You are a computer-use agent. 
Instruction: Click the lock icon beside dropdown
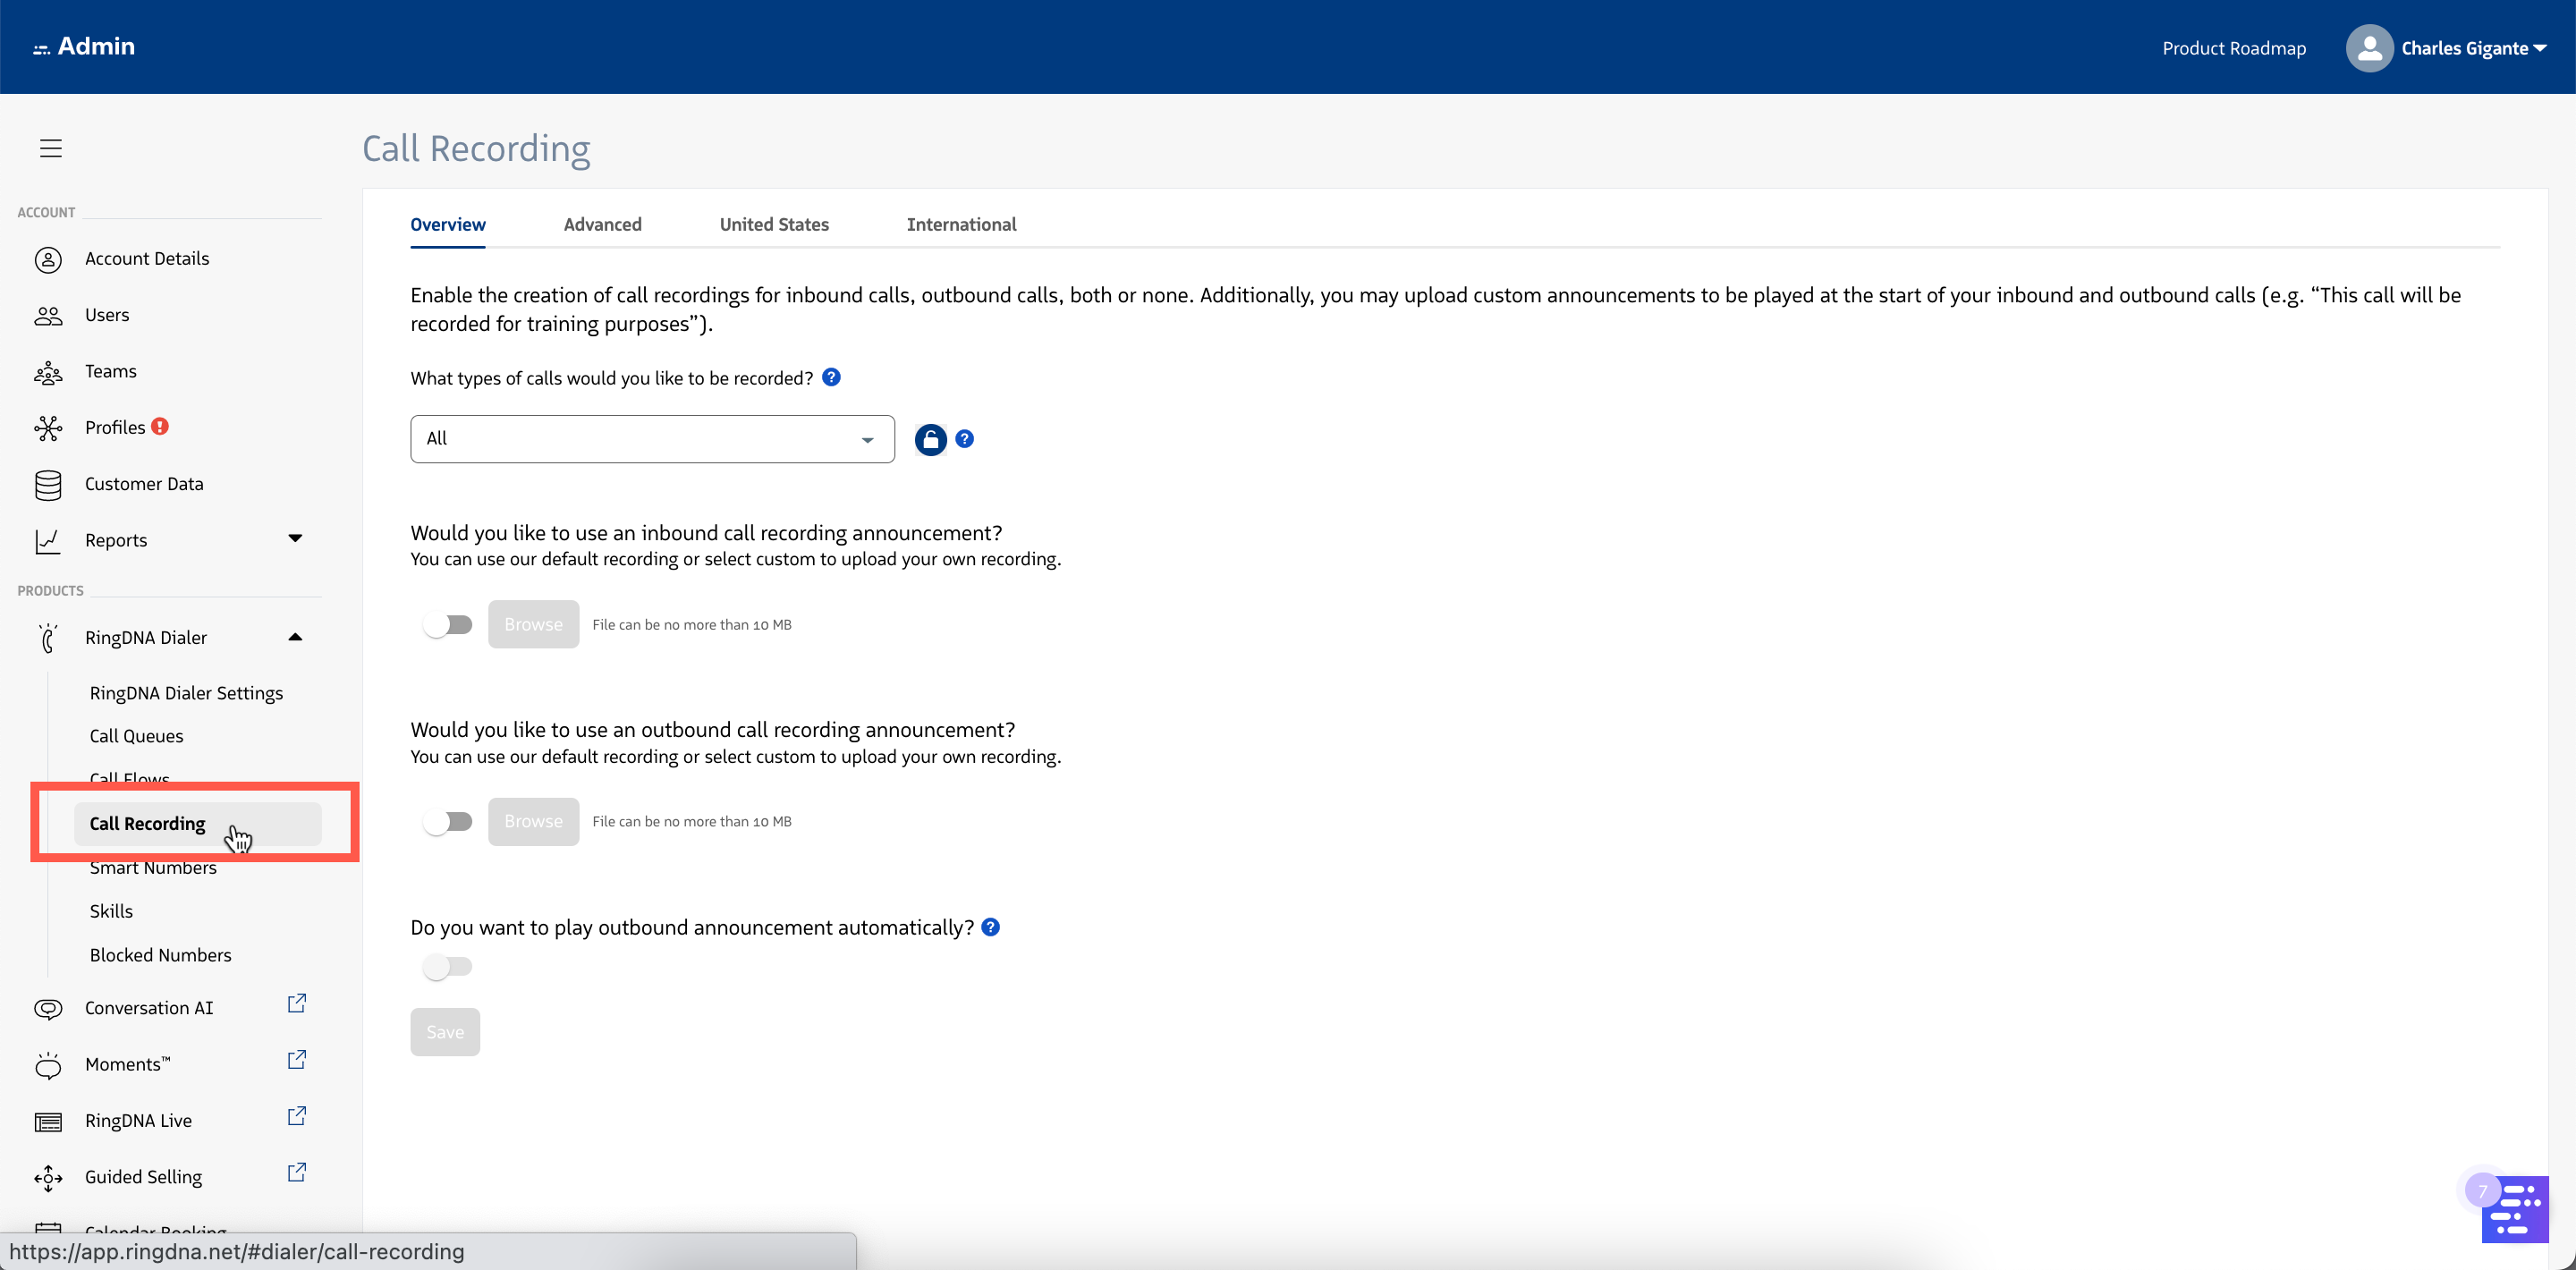(x=930, y=439)
